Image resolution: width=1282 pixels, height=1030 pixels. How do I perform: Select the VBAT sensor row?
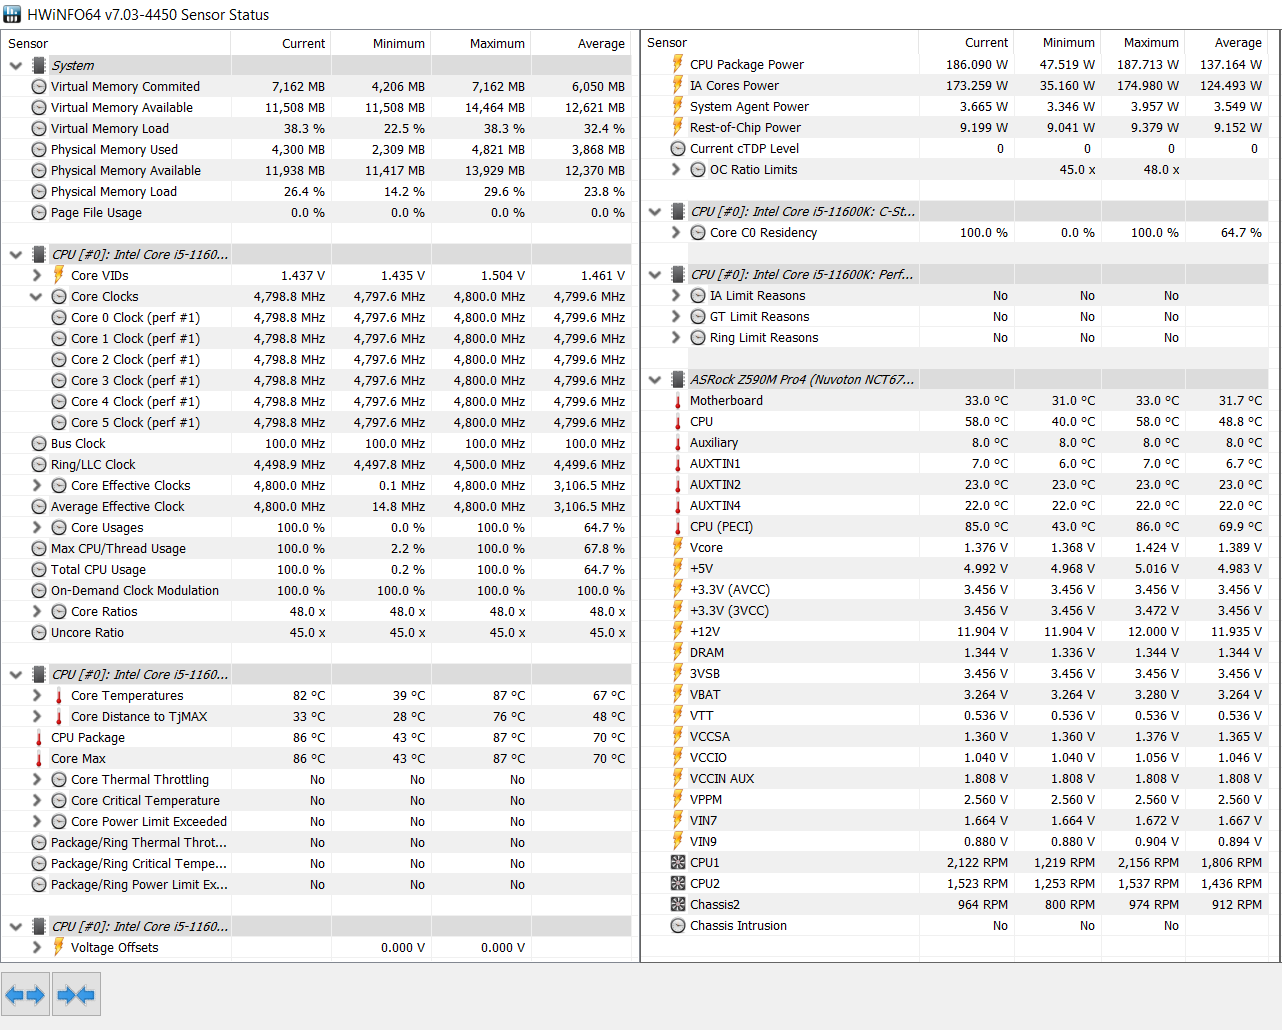click(955, 694)
